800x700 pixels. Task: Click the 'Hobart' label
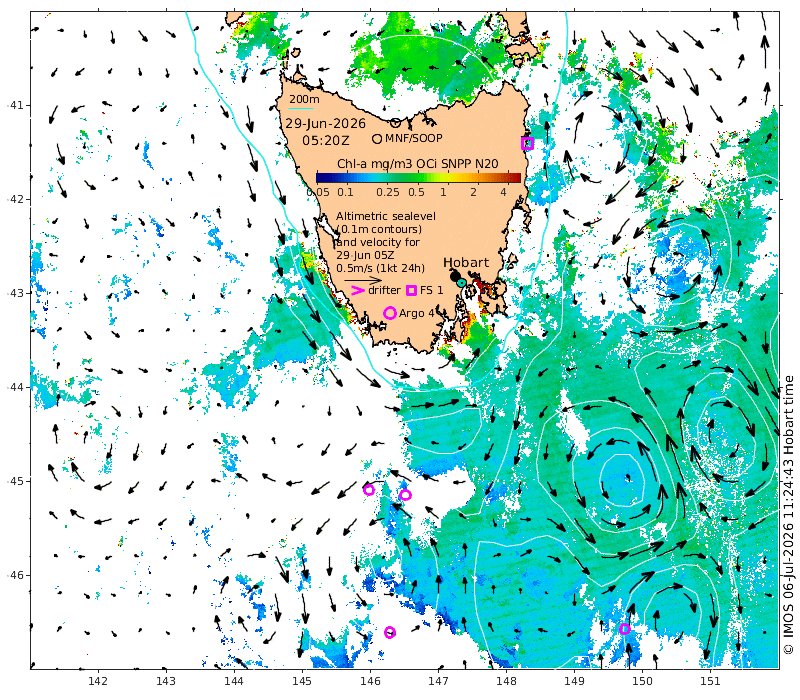pyautogui.click(x=466, y=263)
